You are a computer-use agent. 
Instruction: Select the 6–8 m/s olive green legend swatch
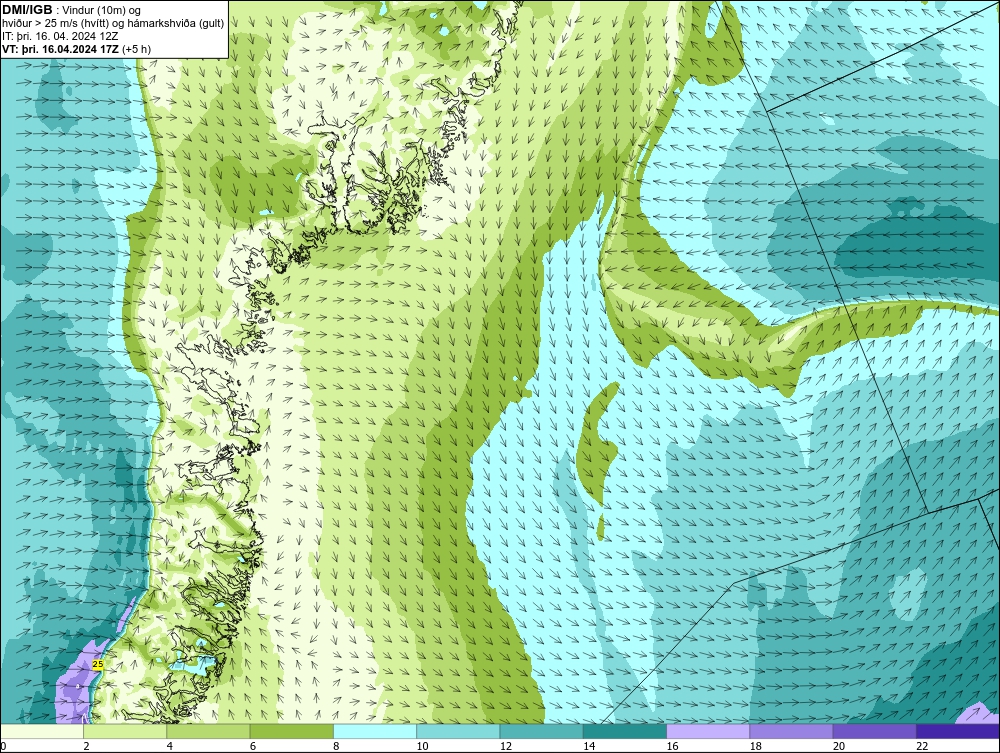click(291, 731)
